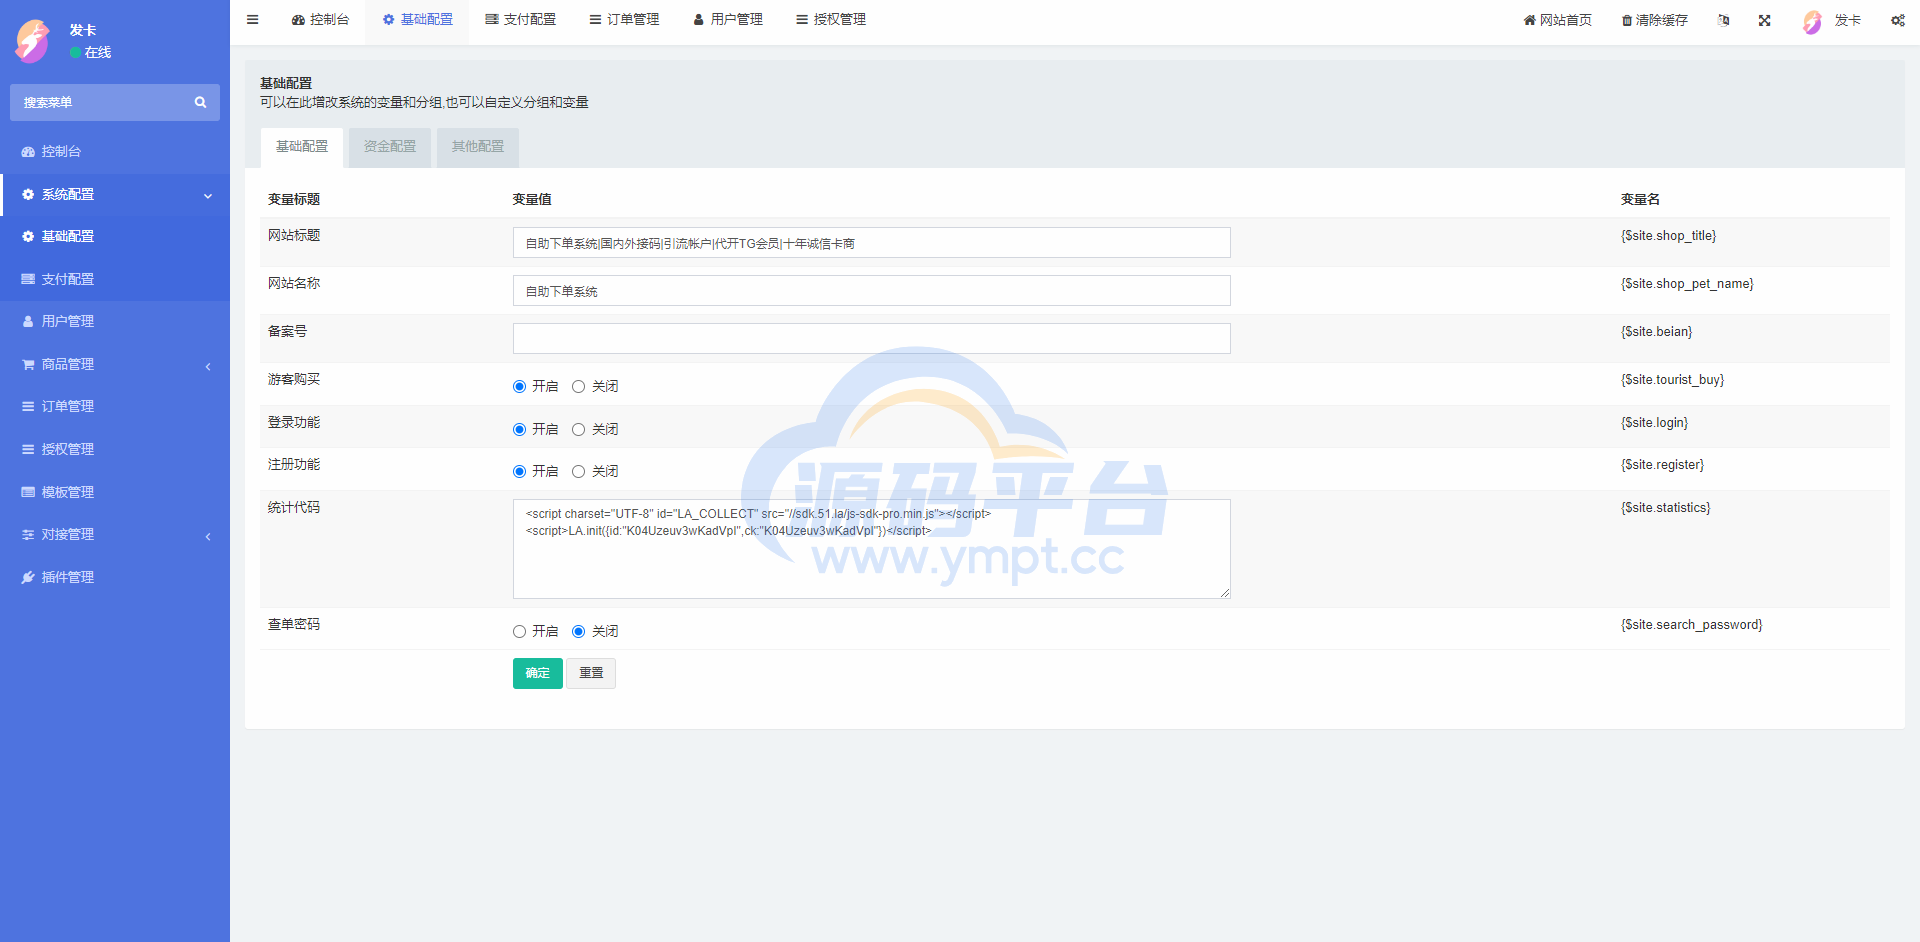Click the cart icon beside sidebar 商品管理
The height and width of the screenshot is (942, 1920).
click(28, 364)
